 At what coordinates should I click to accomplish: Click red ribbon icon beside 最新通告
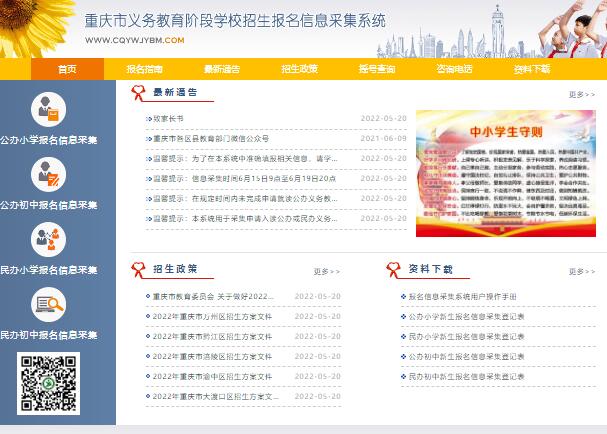pyautogui.click(x=138, y=93)
